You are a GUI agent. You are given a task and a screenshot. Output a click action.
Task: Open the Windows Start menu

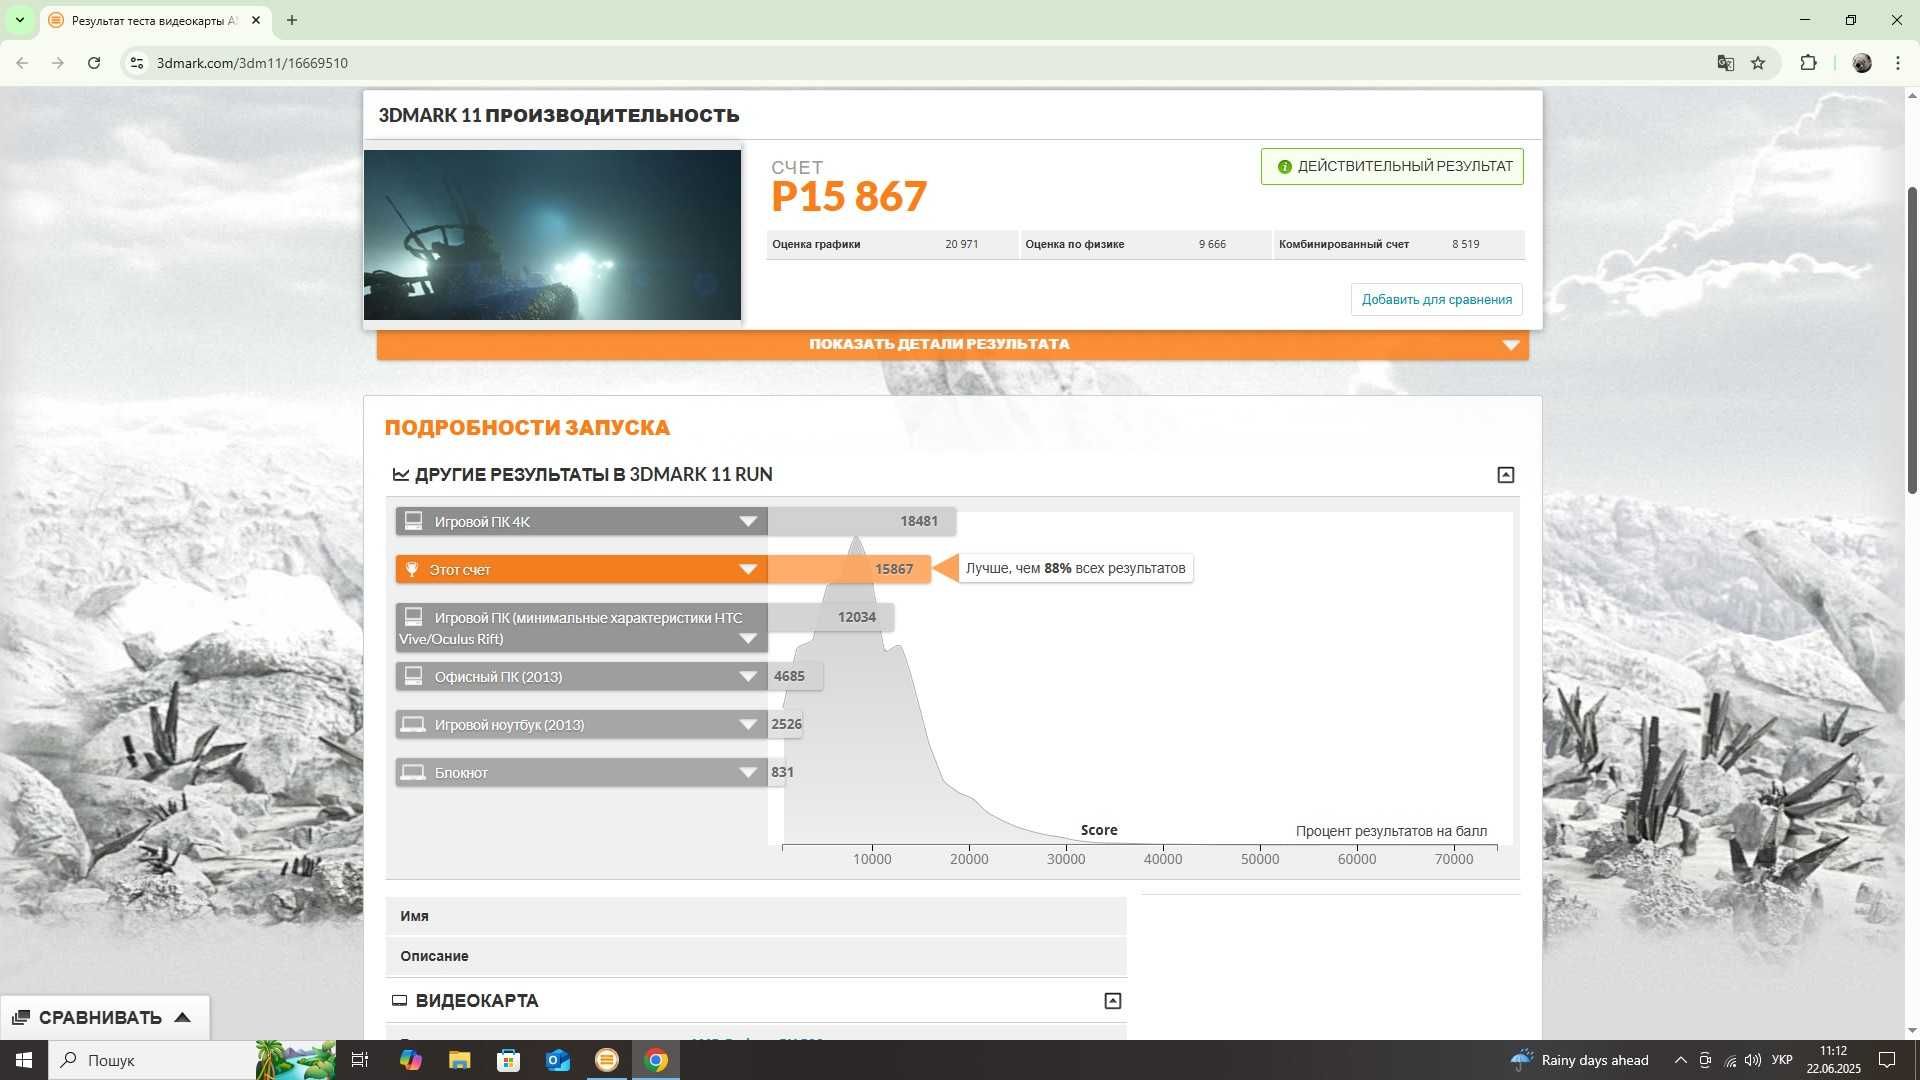pos(24,1060)
